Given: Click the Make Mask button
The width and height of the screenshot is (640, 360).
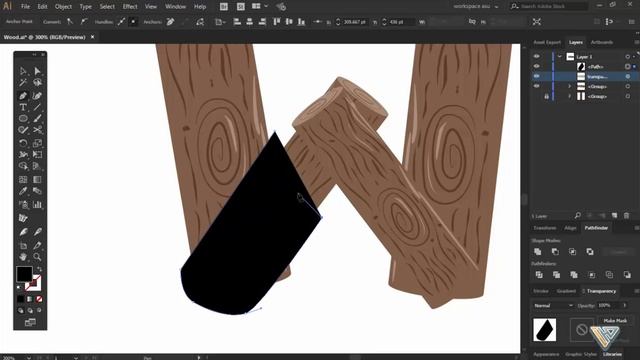Looking at the screenshot, I should tap(615, 321).
